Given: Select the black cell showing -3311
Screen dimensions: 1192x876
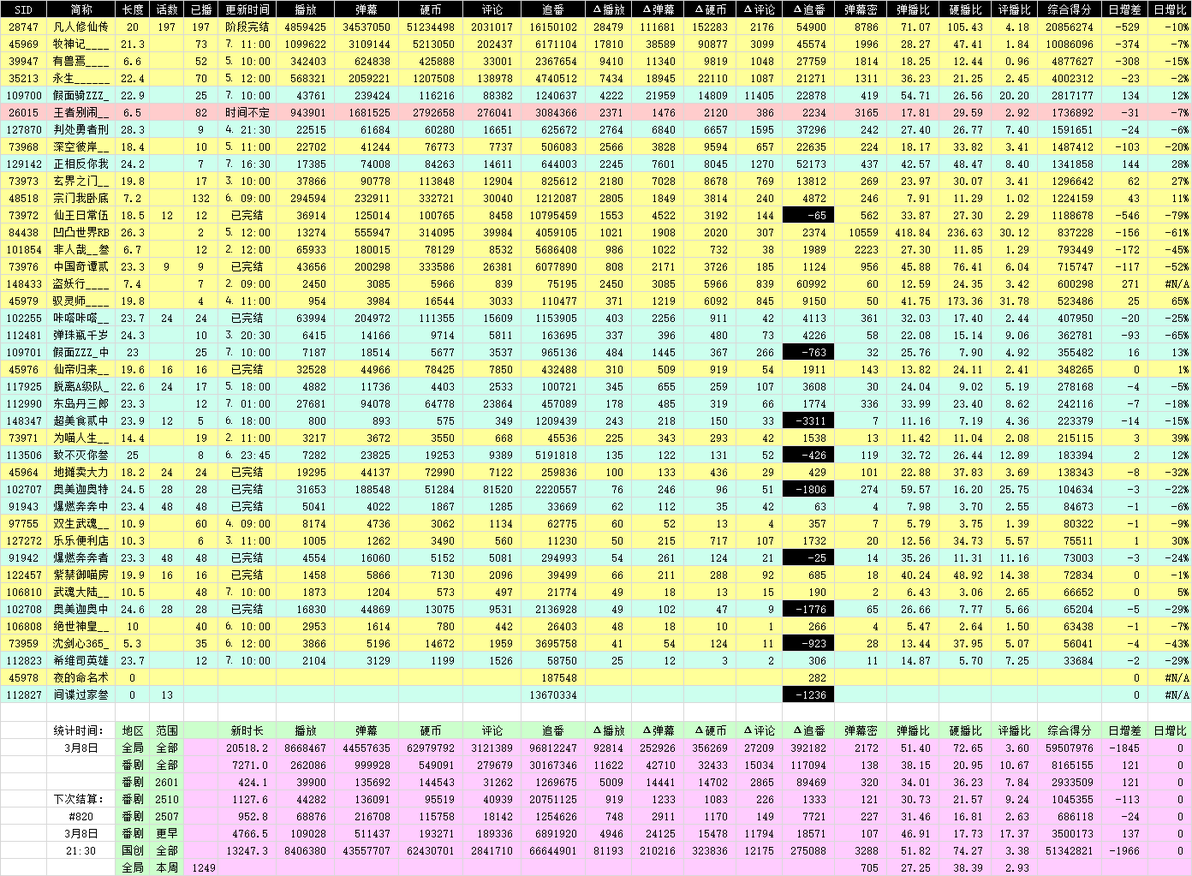Looking at the screenshot, I should (809, 421).
